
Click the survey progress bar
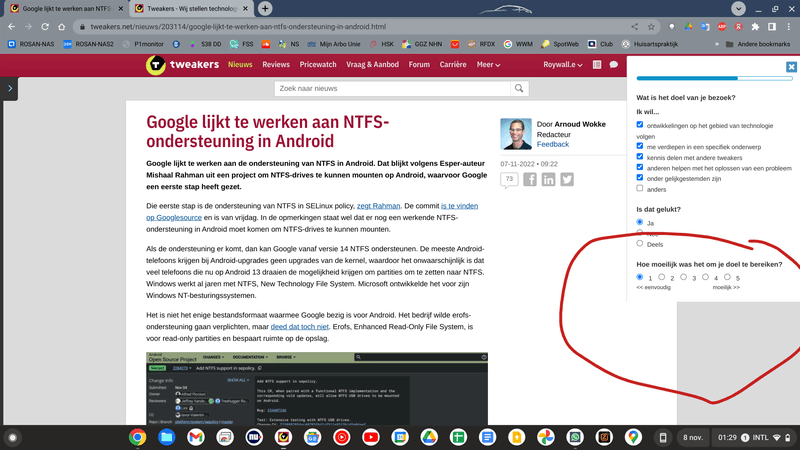[714, 79]
